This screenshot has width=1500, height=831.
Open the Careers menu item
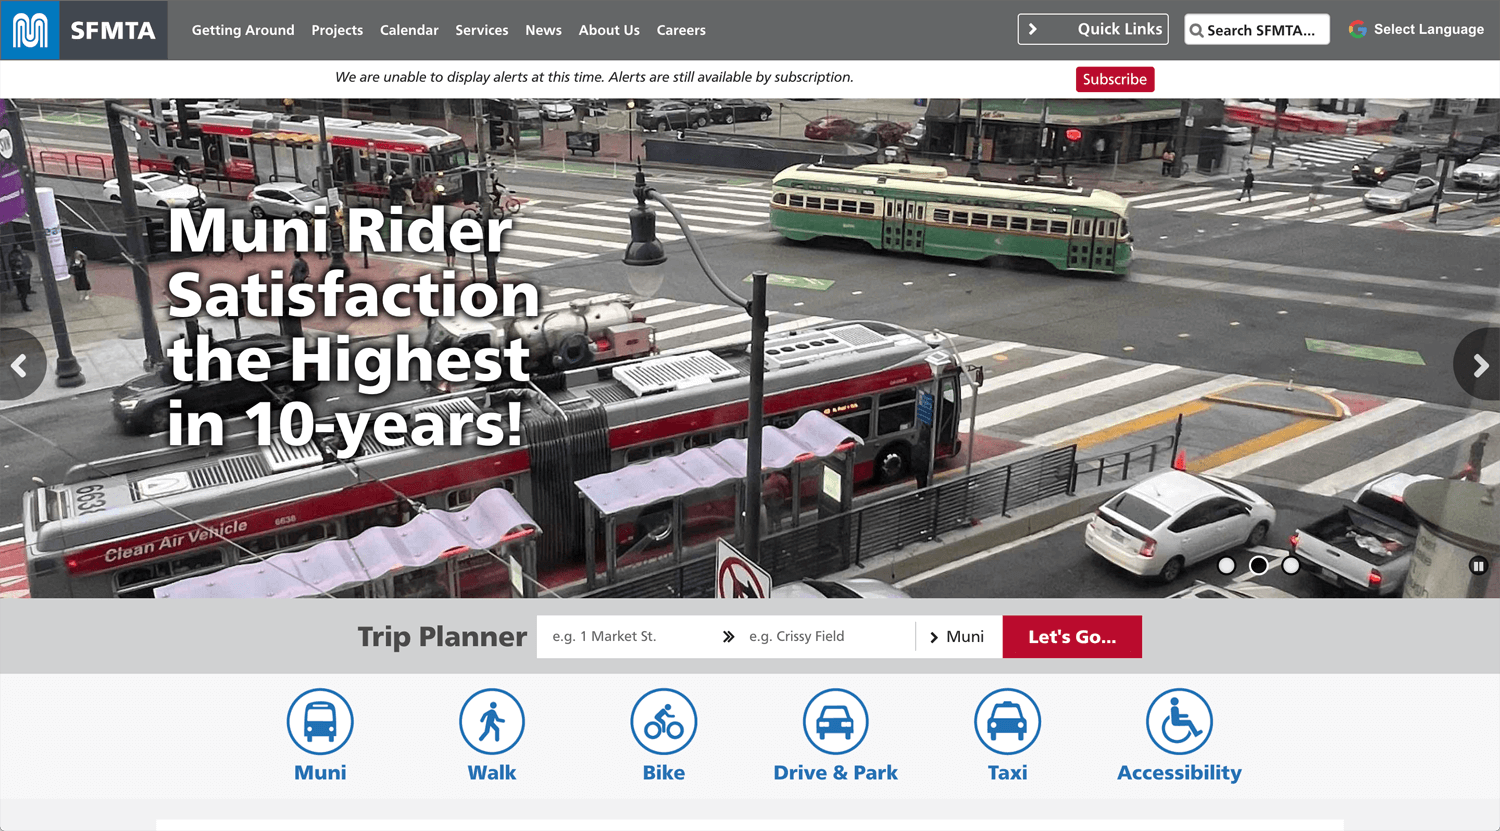pyautogui.click(x=681, y=30)
